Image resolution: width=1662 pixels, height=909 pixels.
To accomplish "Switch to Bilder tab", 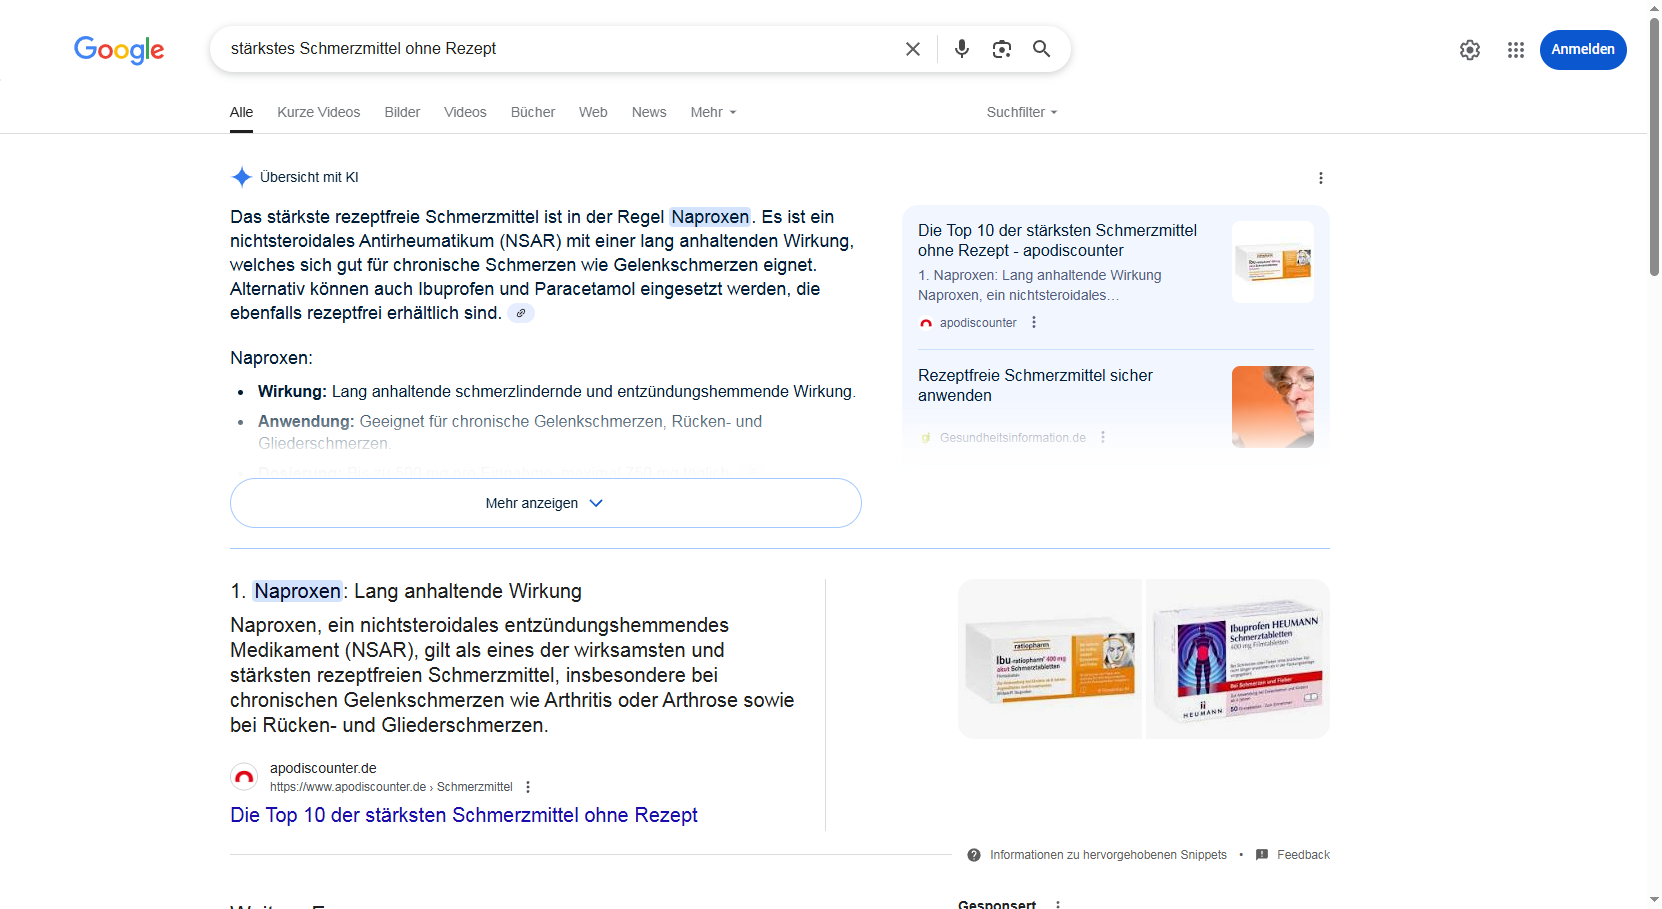I will point(402,112).
